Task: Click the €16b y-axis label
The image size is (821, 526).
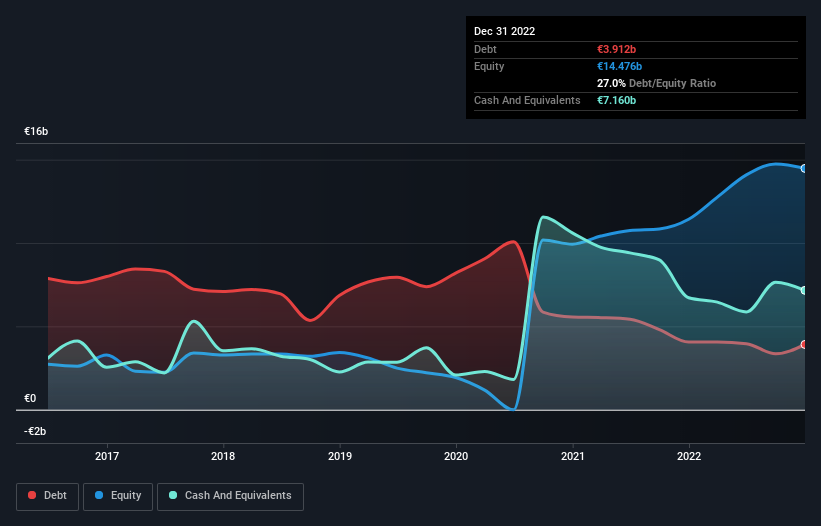Action: (36, 131)
